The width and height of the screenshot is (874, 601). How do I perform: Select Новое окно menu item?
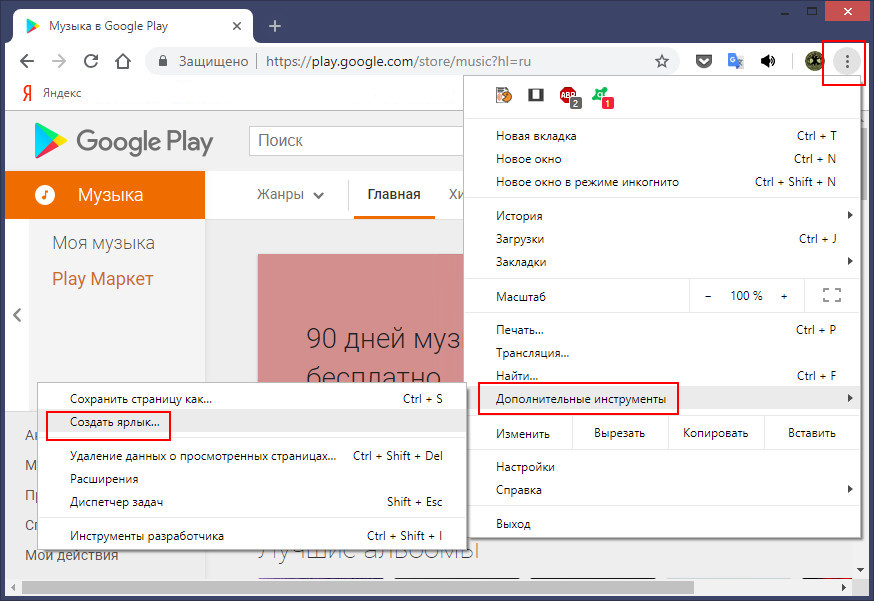[x=662, y=159]
